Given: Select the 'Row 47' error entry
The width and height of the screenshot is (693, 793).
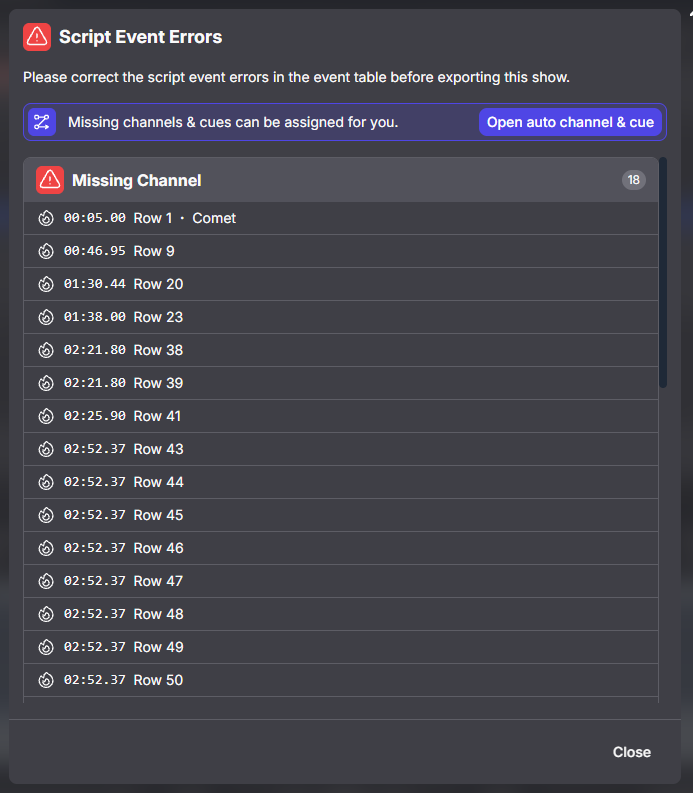Looking at the screenshot, I should coord(341,581).
